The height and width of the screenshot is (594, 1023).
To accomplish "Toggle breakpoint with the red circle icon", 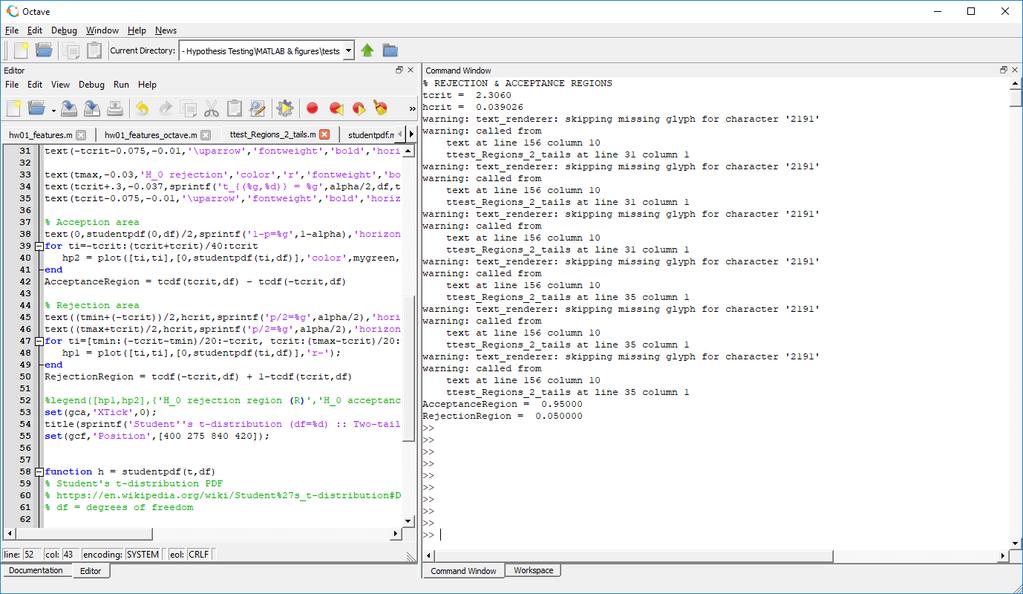I will point(313,108).
